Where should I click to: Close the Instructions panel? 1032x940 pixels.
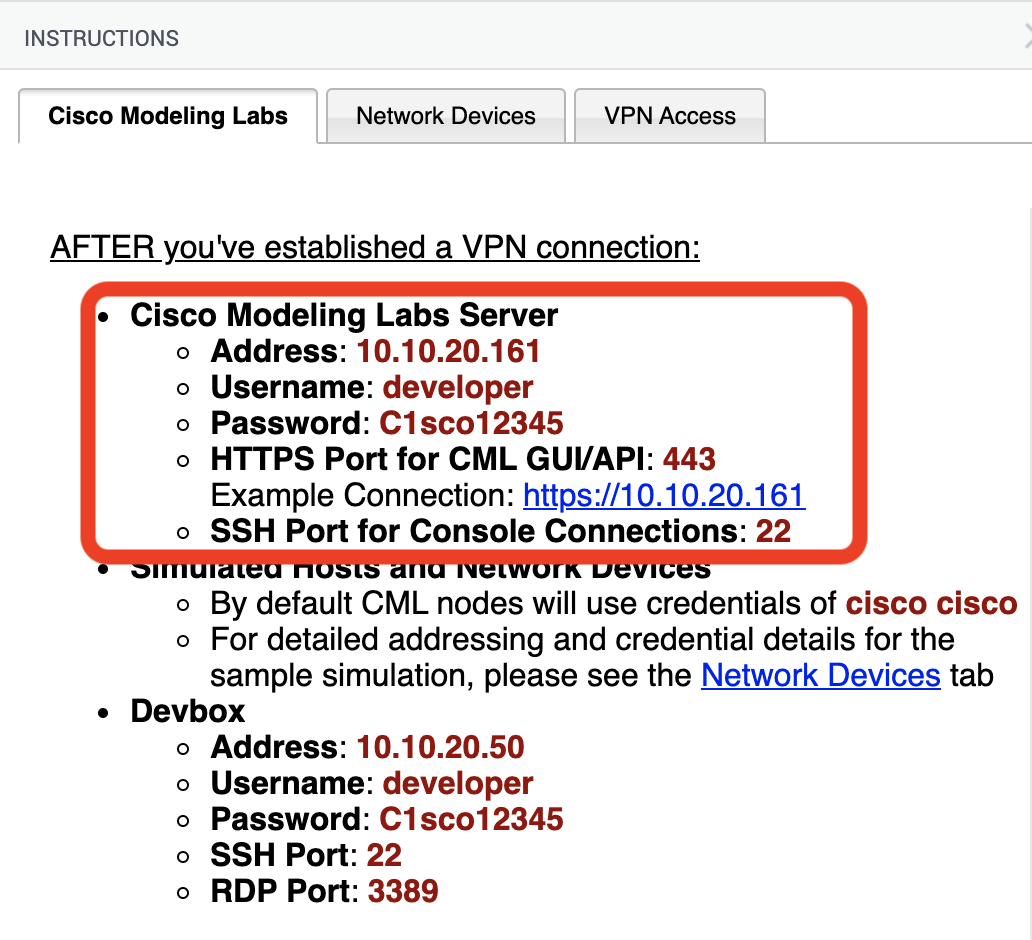[x=1026, y=38]
